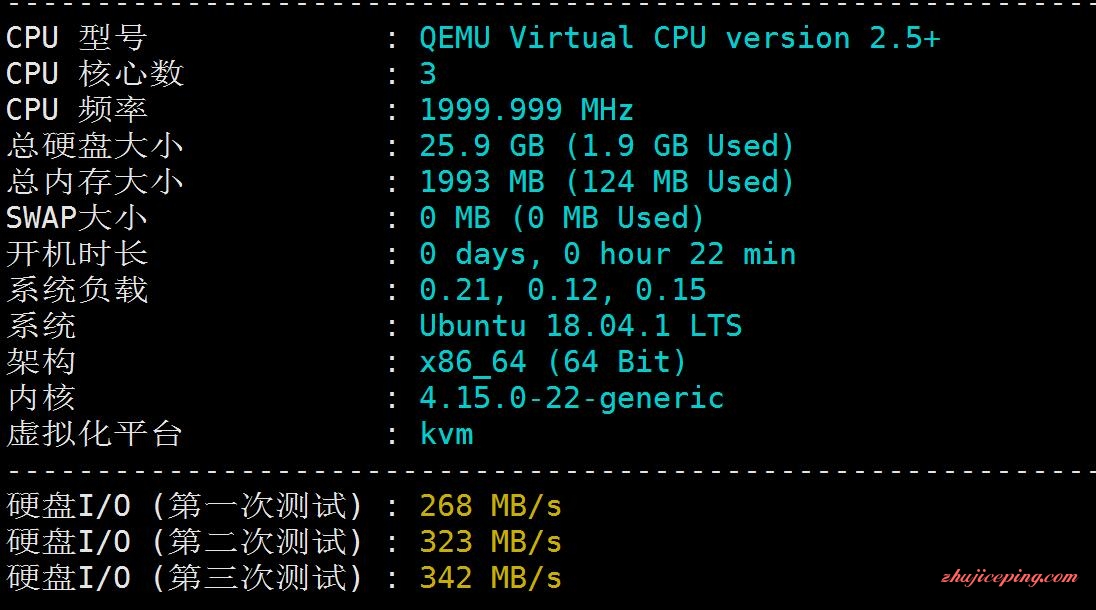Click the zhujiceping.com watermark link
1096x610 pixels.
click(1009, 577)
